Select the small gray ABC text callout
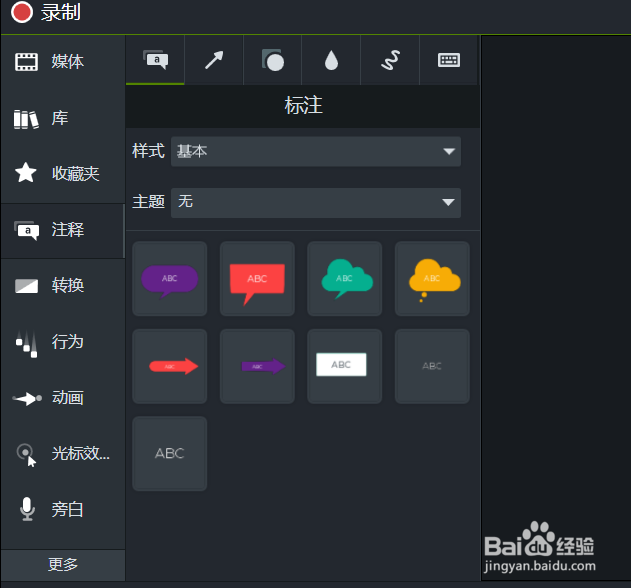 [x=432, y=366]
